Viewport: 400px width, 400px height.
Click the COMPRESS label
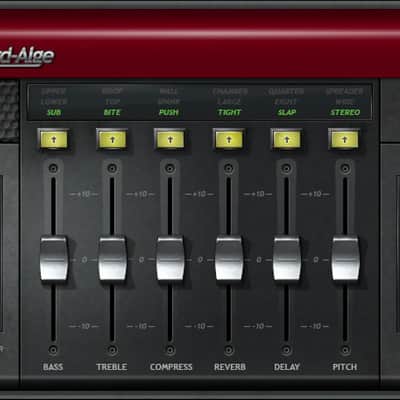click(x=171, y=367)
